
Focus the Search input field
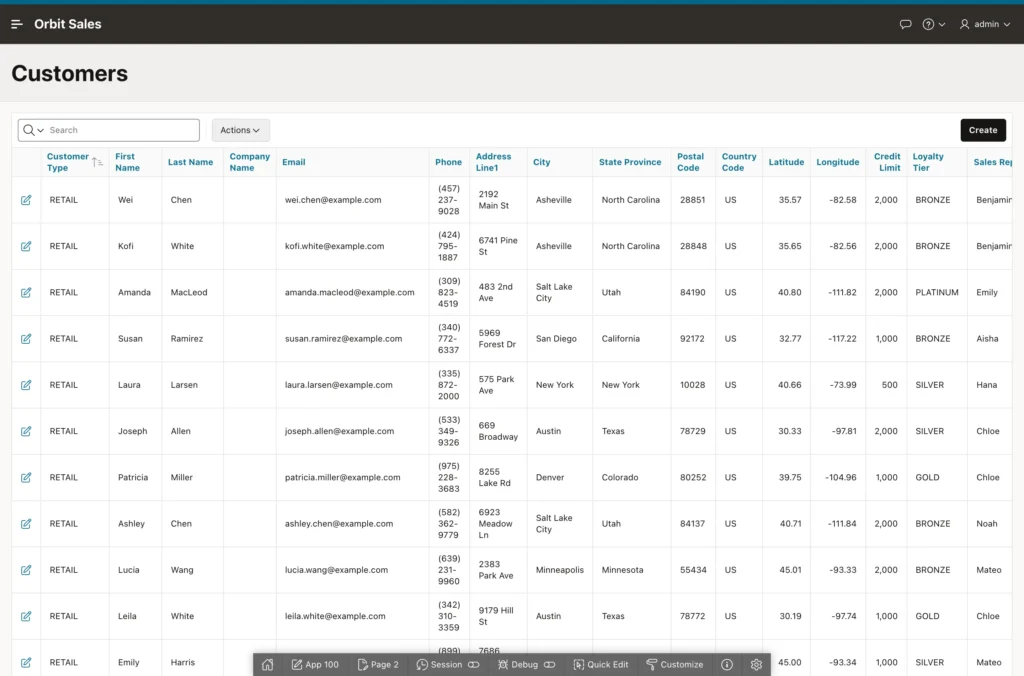click(x=122, y=130)
